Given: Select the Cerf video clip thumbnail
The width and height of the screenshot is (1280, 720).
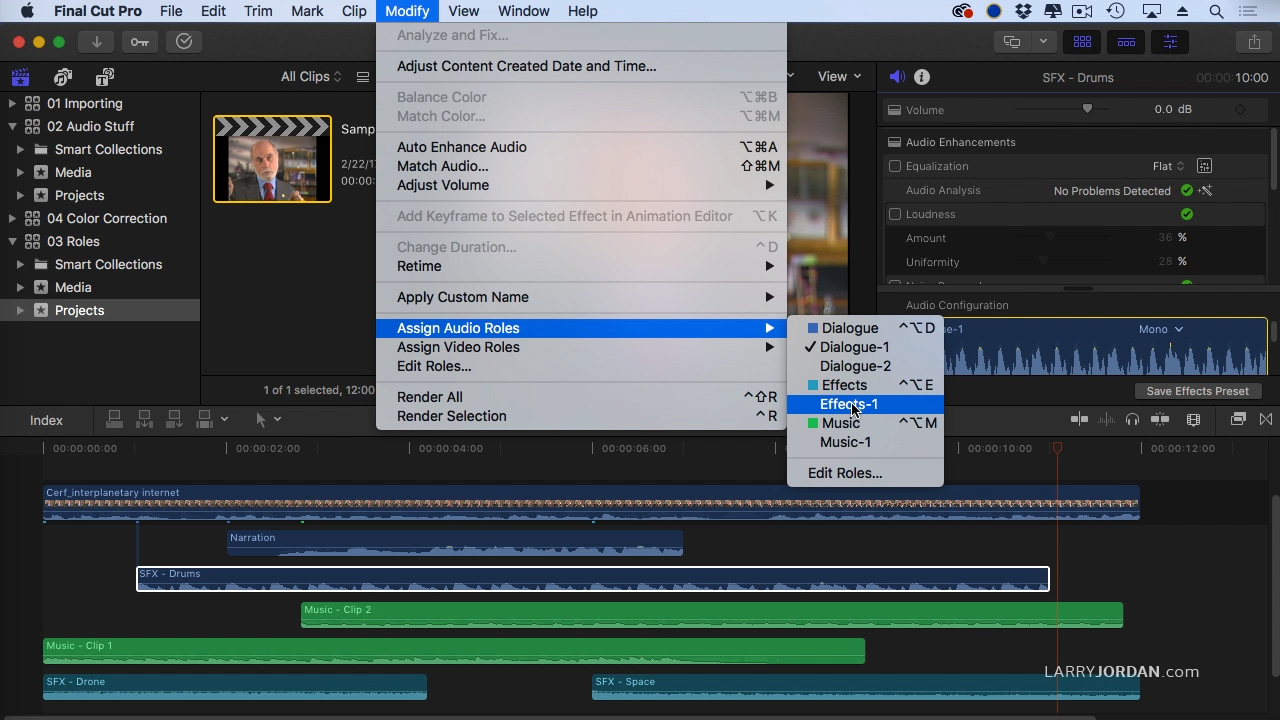Looking at the screenshot, I should (x=272, y=159).
